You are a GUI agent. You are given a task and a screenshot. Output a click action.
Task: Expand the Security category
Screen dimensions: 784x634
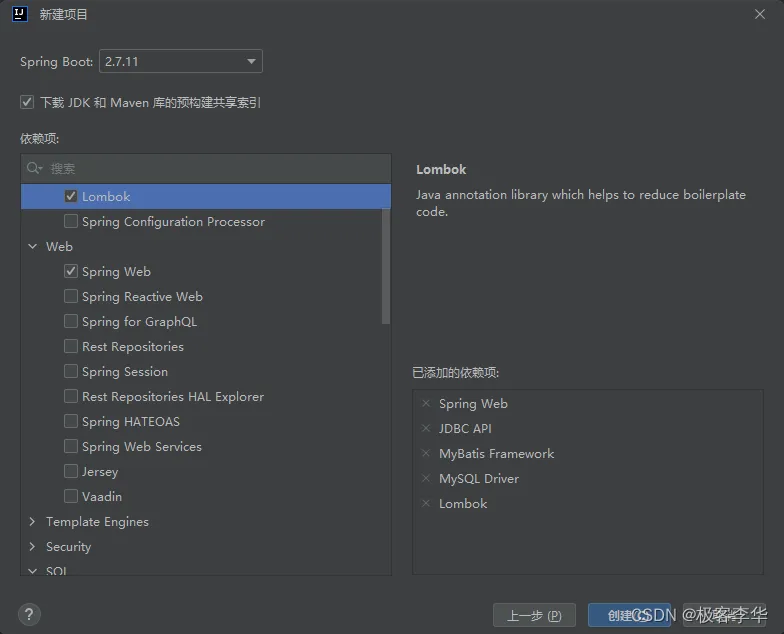pyautogui.click(x=32, y=546)
